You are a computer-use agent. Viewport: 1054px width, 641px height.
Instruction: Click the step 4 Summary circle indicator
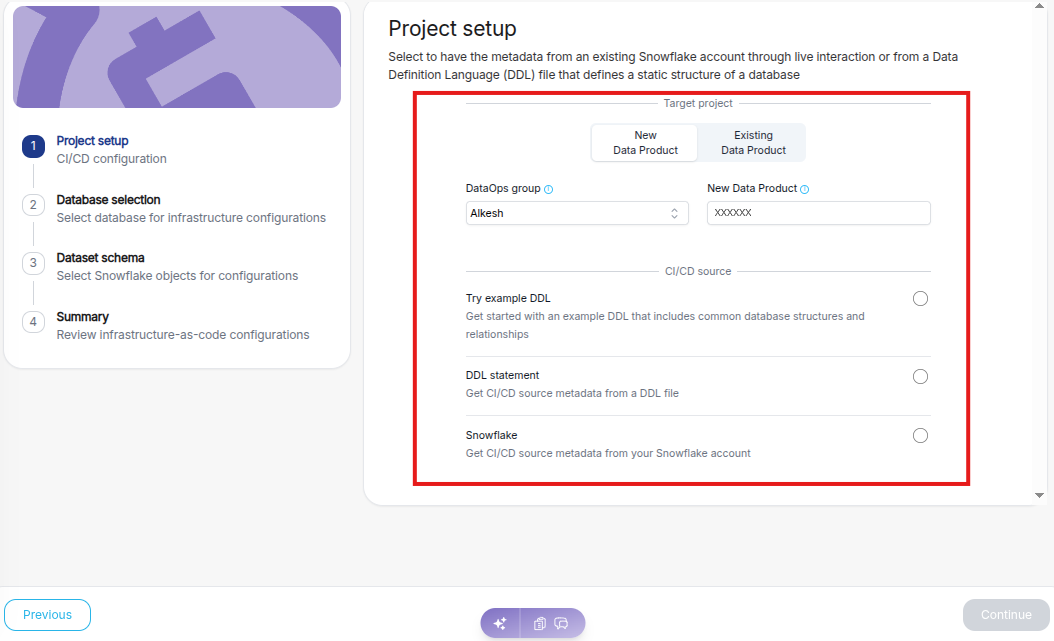click(x=33, y=322)
